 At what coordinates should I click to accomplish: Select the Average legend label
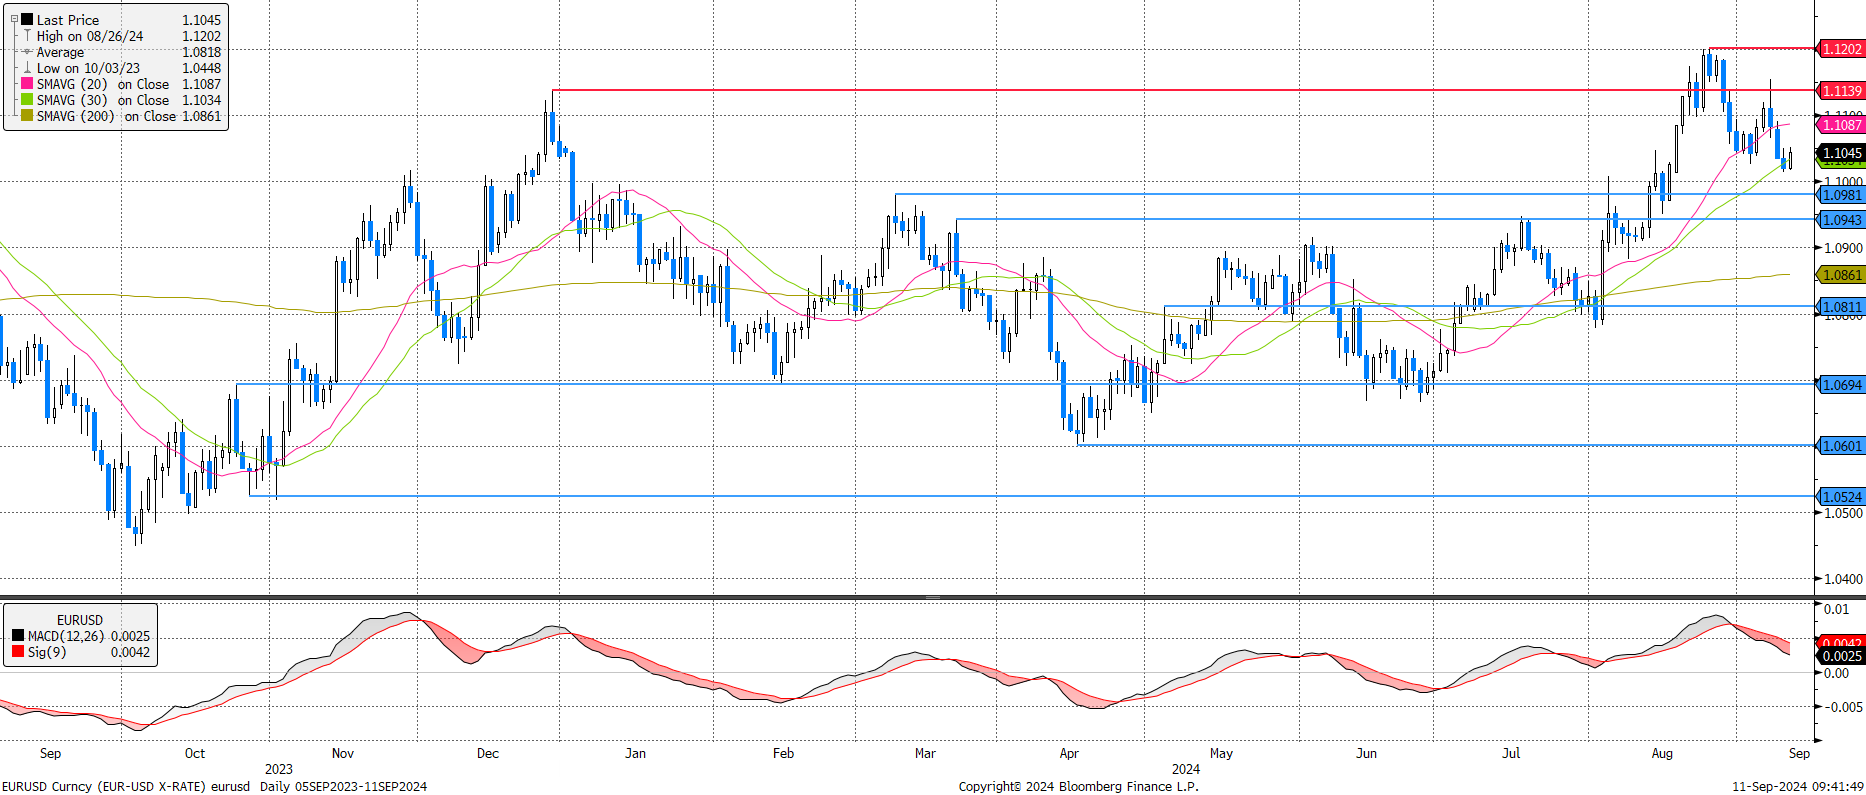click(60, 52)
